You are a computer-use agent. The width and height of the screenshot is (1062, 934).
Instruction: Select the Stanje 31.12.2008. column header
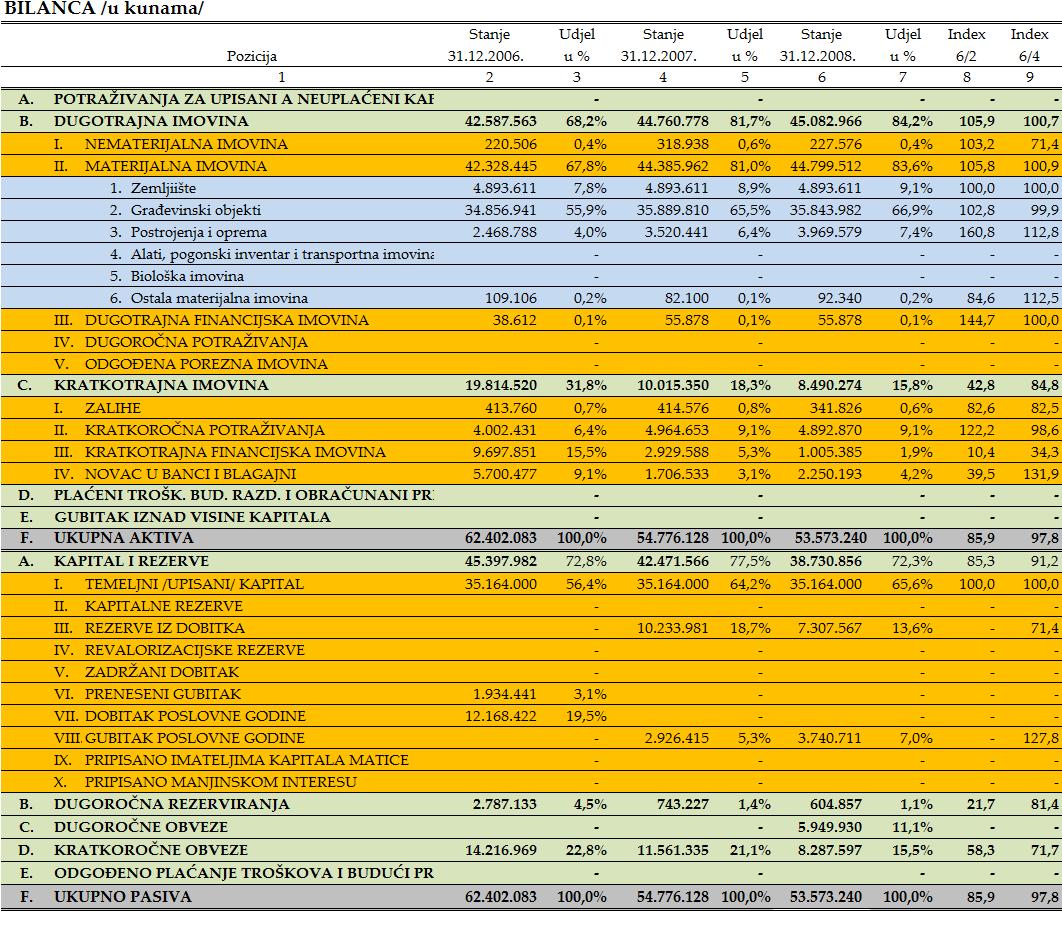pyautogui.click(x=820, y=45)
